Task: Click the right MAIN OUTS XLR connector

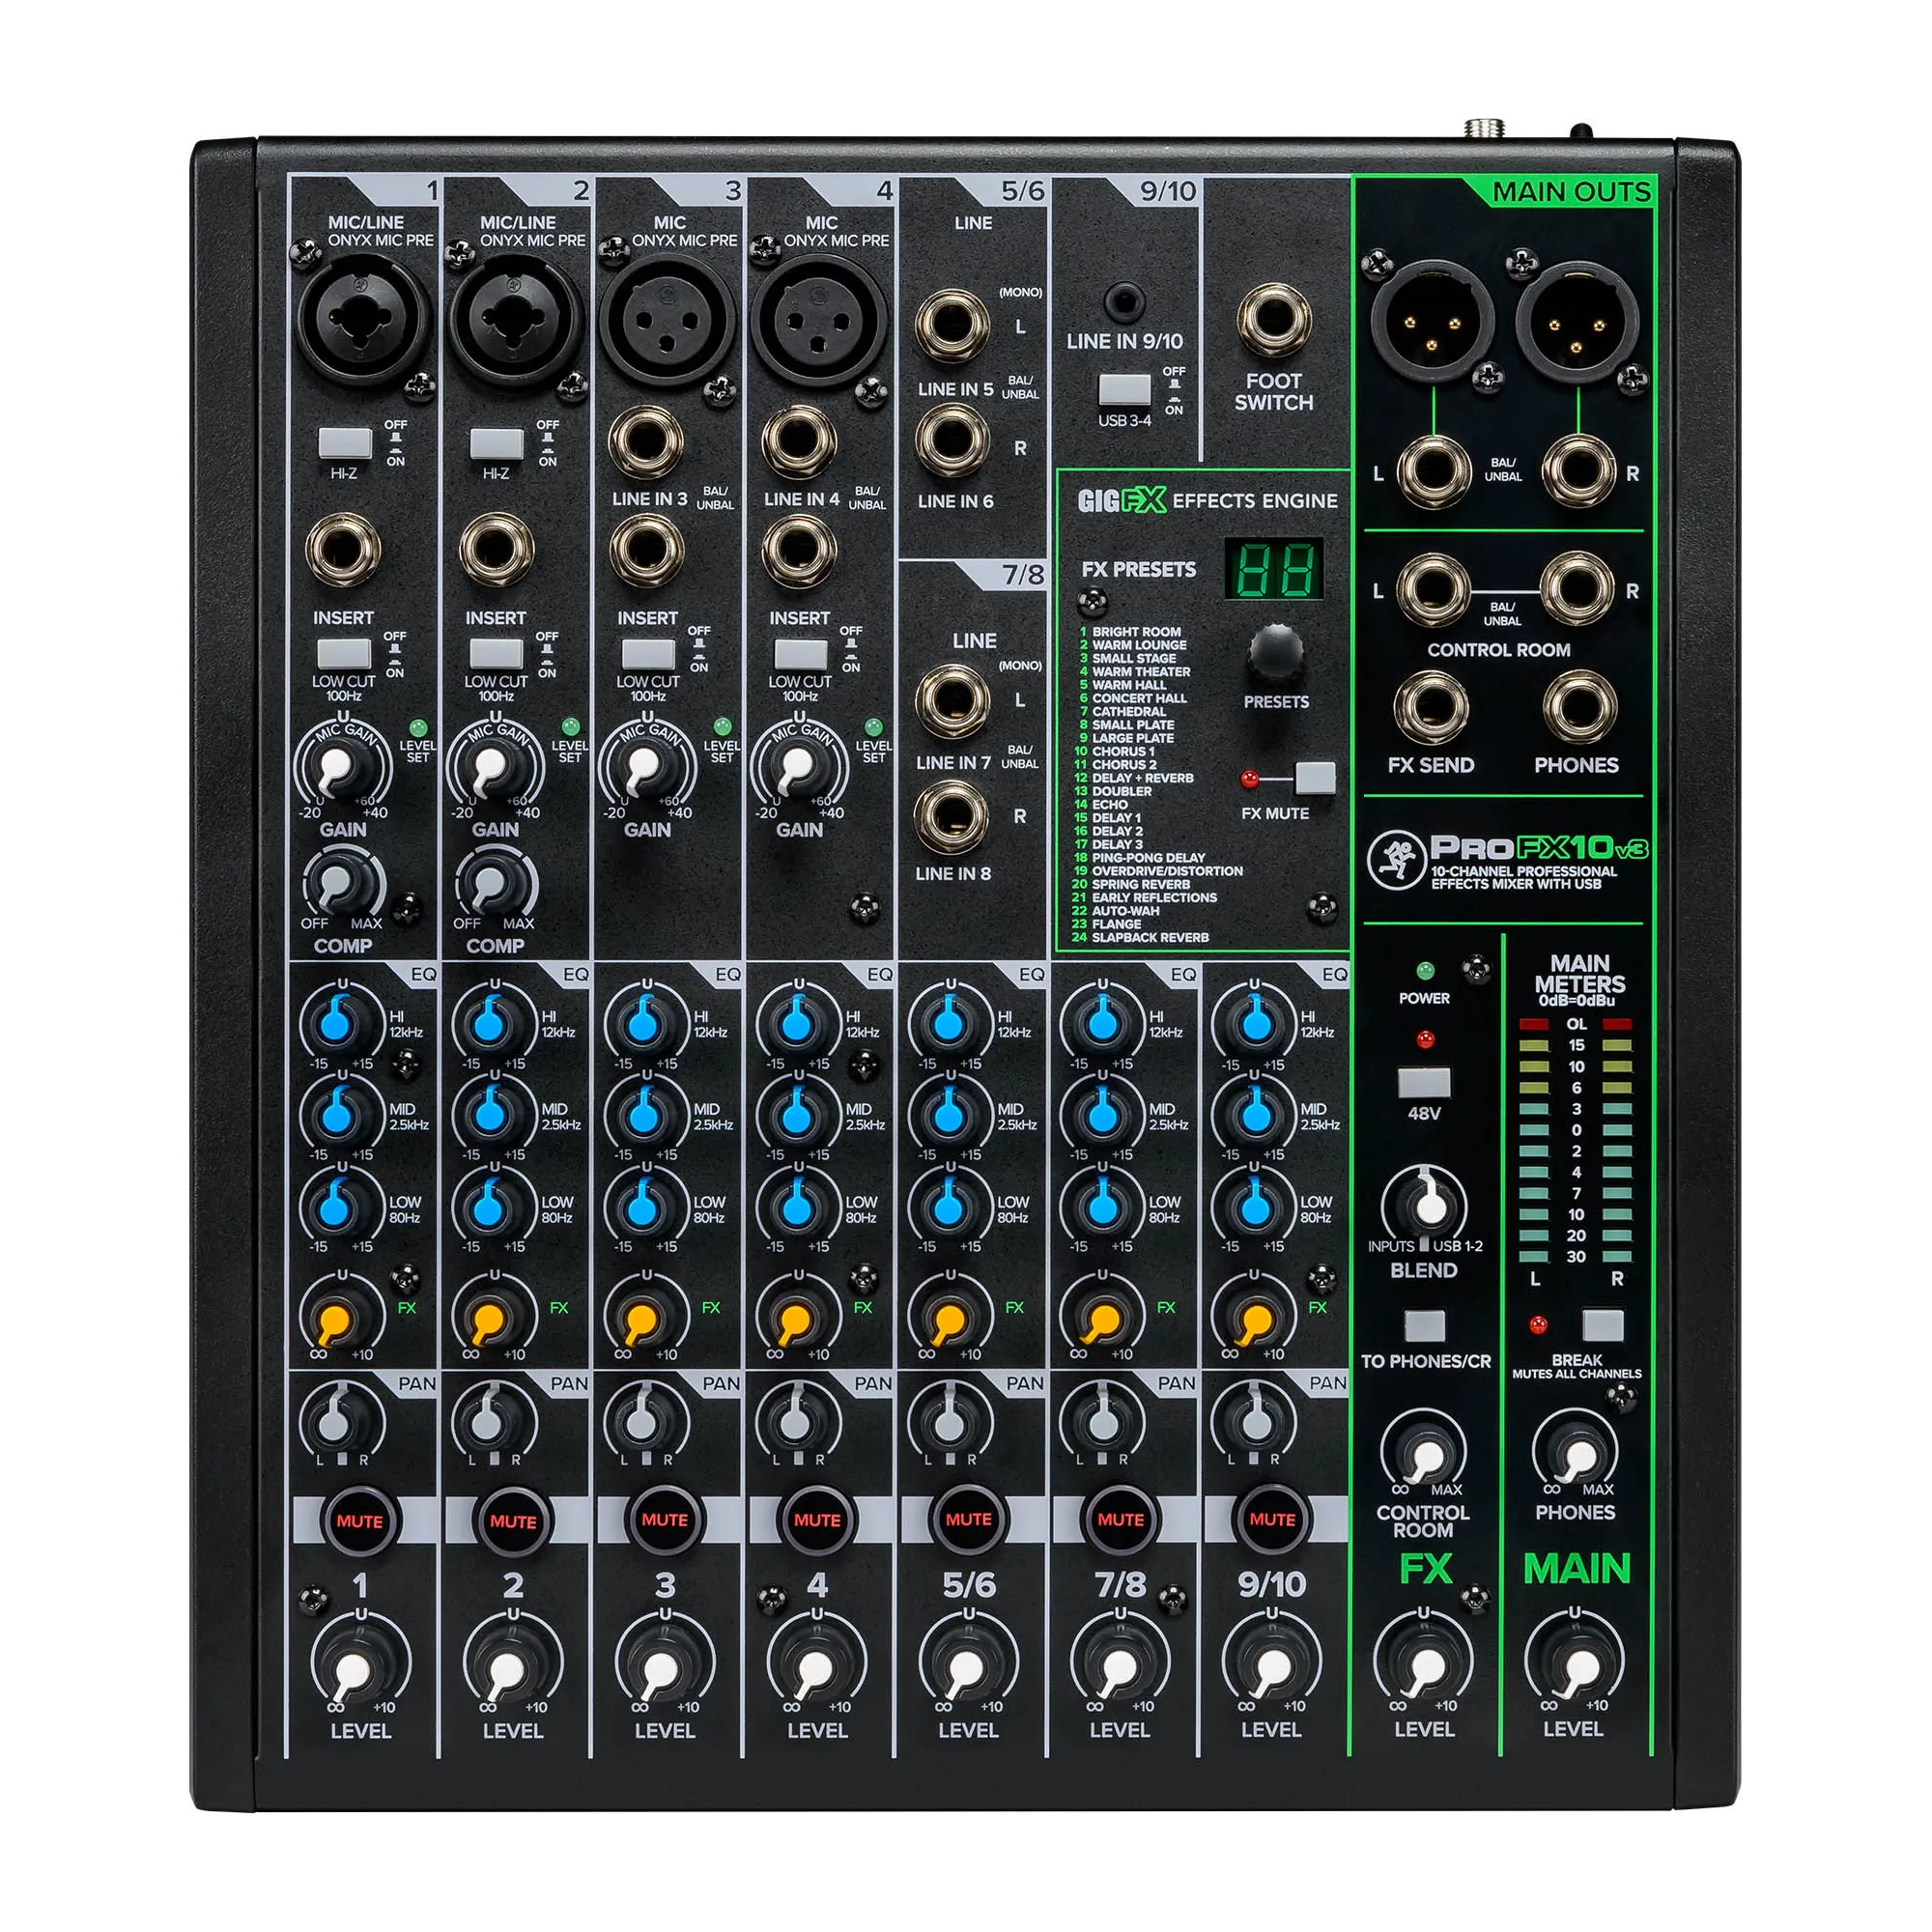Action: 1577,322
